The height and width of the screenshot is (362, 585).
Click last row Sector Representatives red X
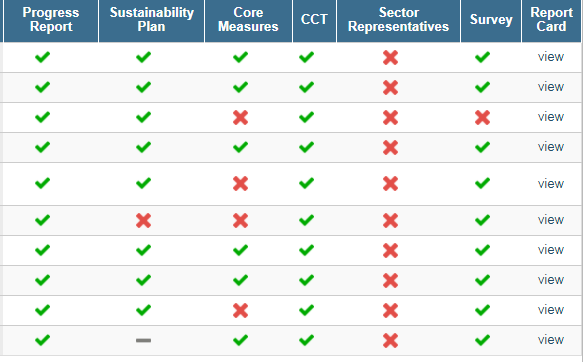pos(390,341)
